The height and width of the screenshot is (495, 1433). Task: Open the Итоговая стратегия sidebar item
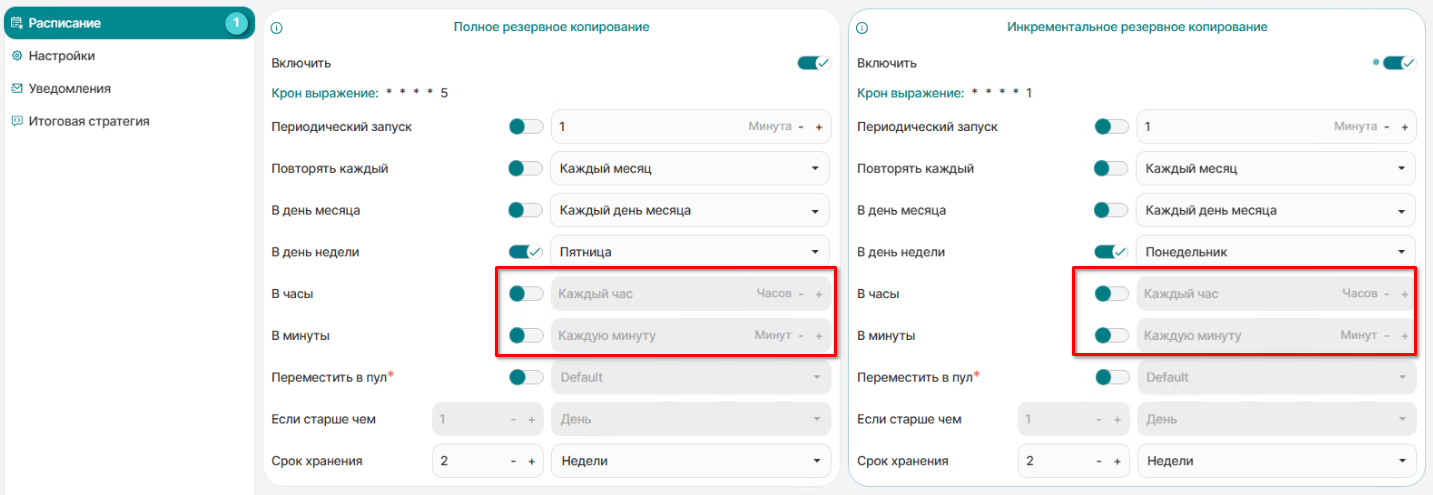pos(89,121)
